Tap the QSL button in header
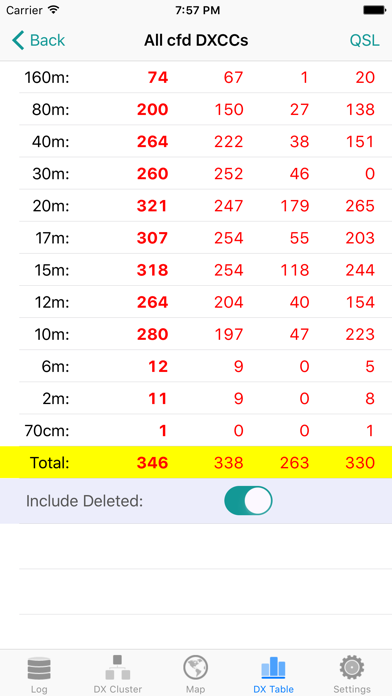 [x=364, y=40]
